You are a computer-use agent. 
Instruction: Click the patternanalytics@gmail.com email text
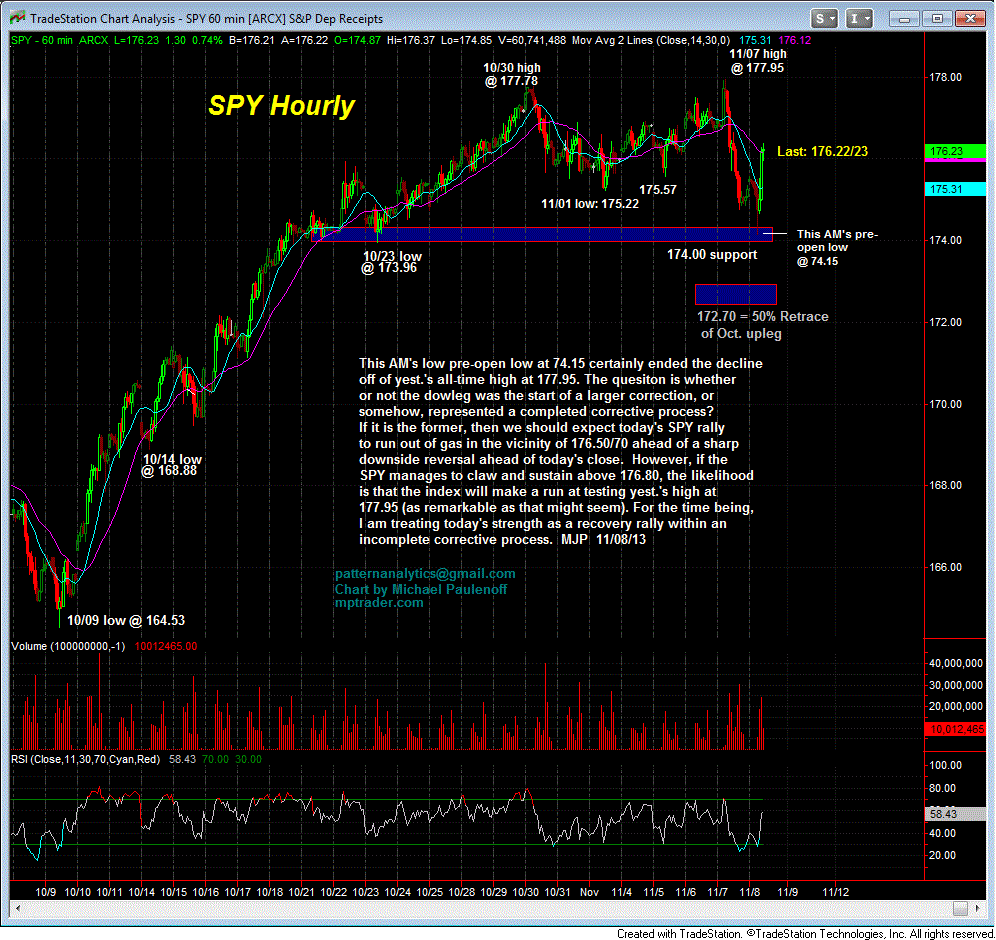coord(425,574)
